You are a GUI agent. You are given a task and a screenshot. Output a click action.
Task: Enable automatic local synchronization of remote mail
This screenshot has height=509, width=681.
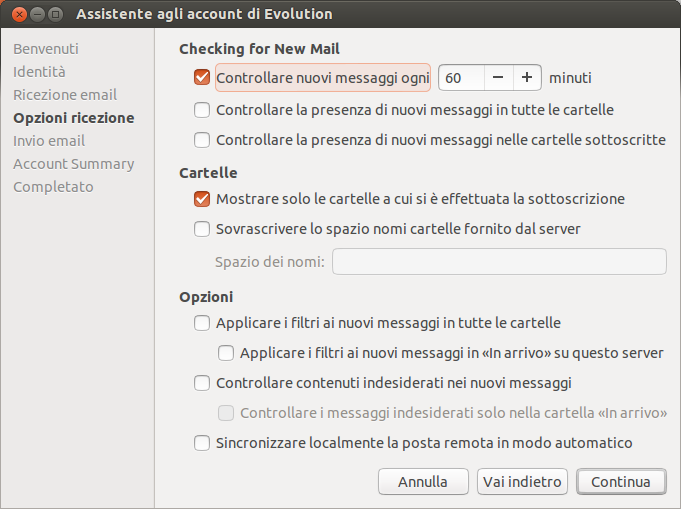(x=203, y=443)
